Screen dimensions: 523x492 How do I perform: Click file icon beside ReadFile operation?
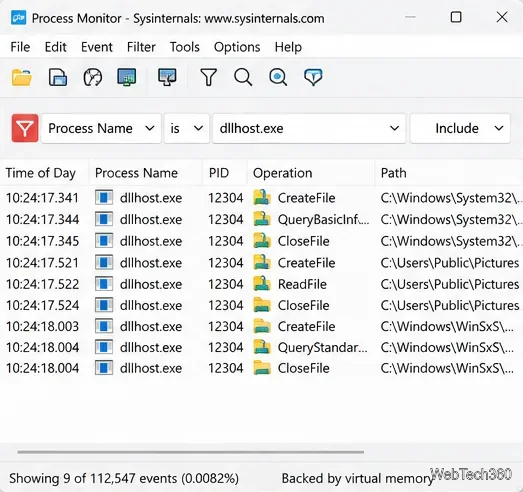tap(262, 284)
